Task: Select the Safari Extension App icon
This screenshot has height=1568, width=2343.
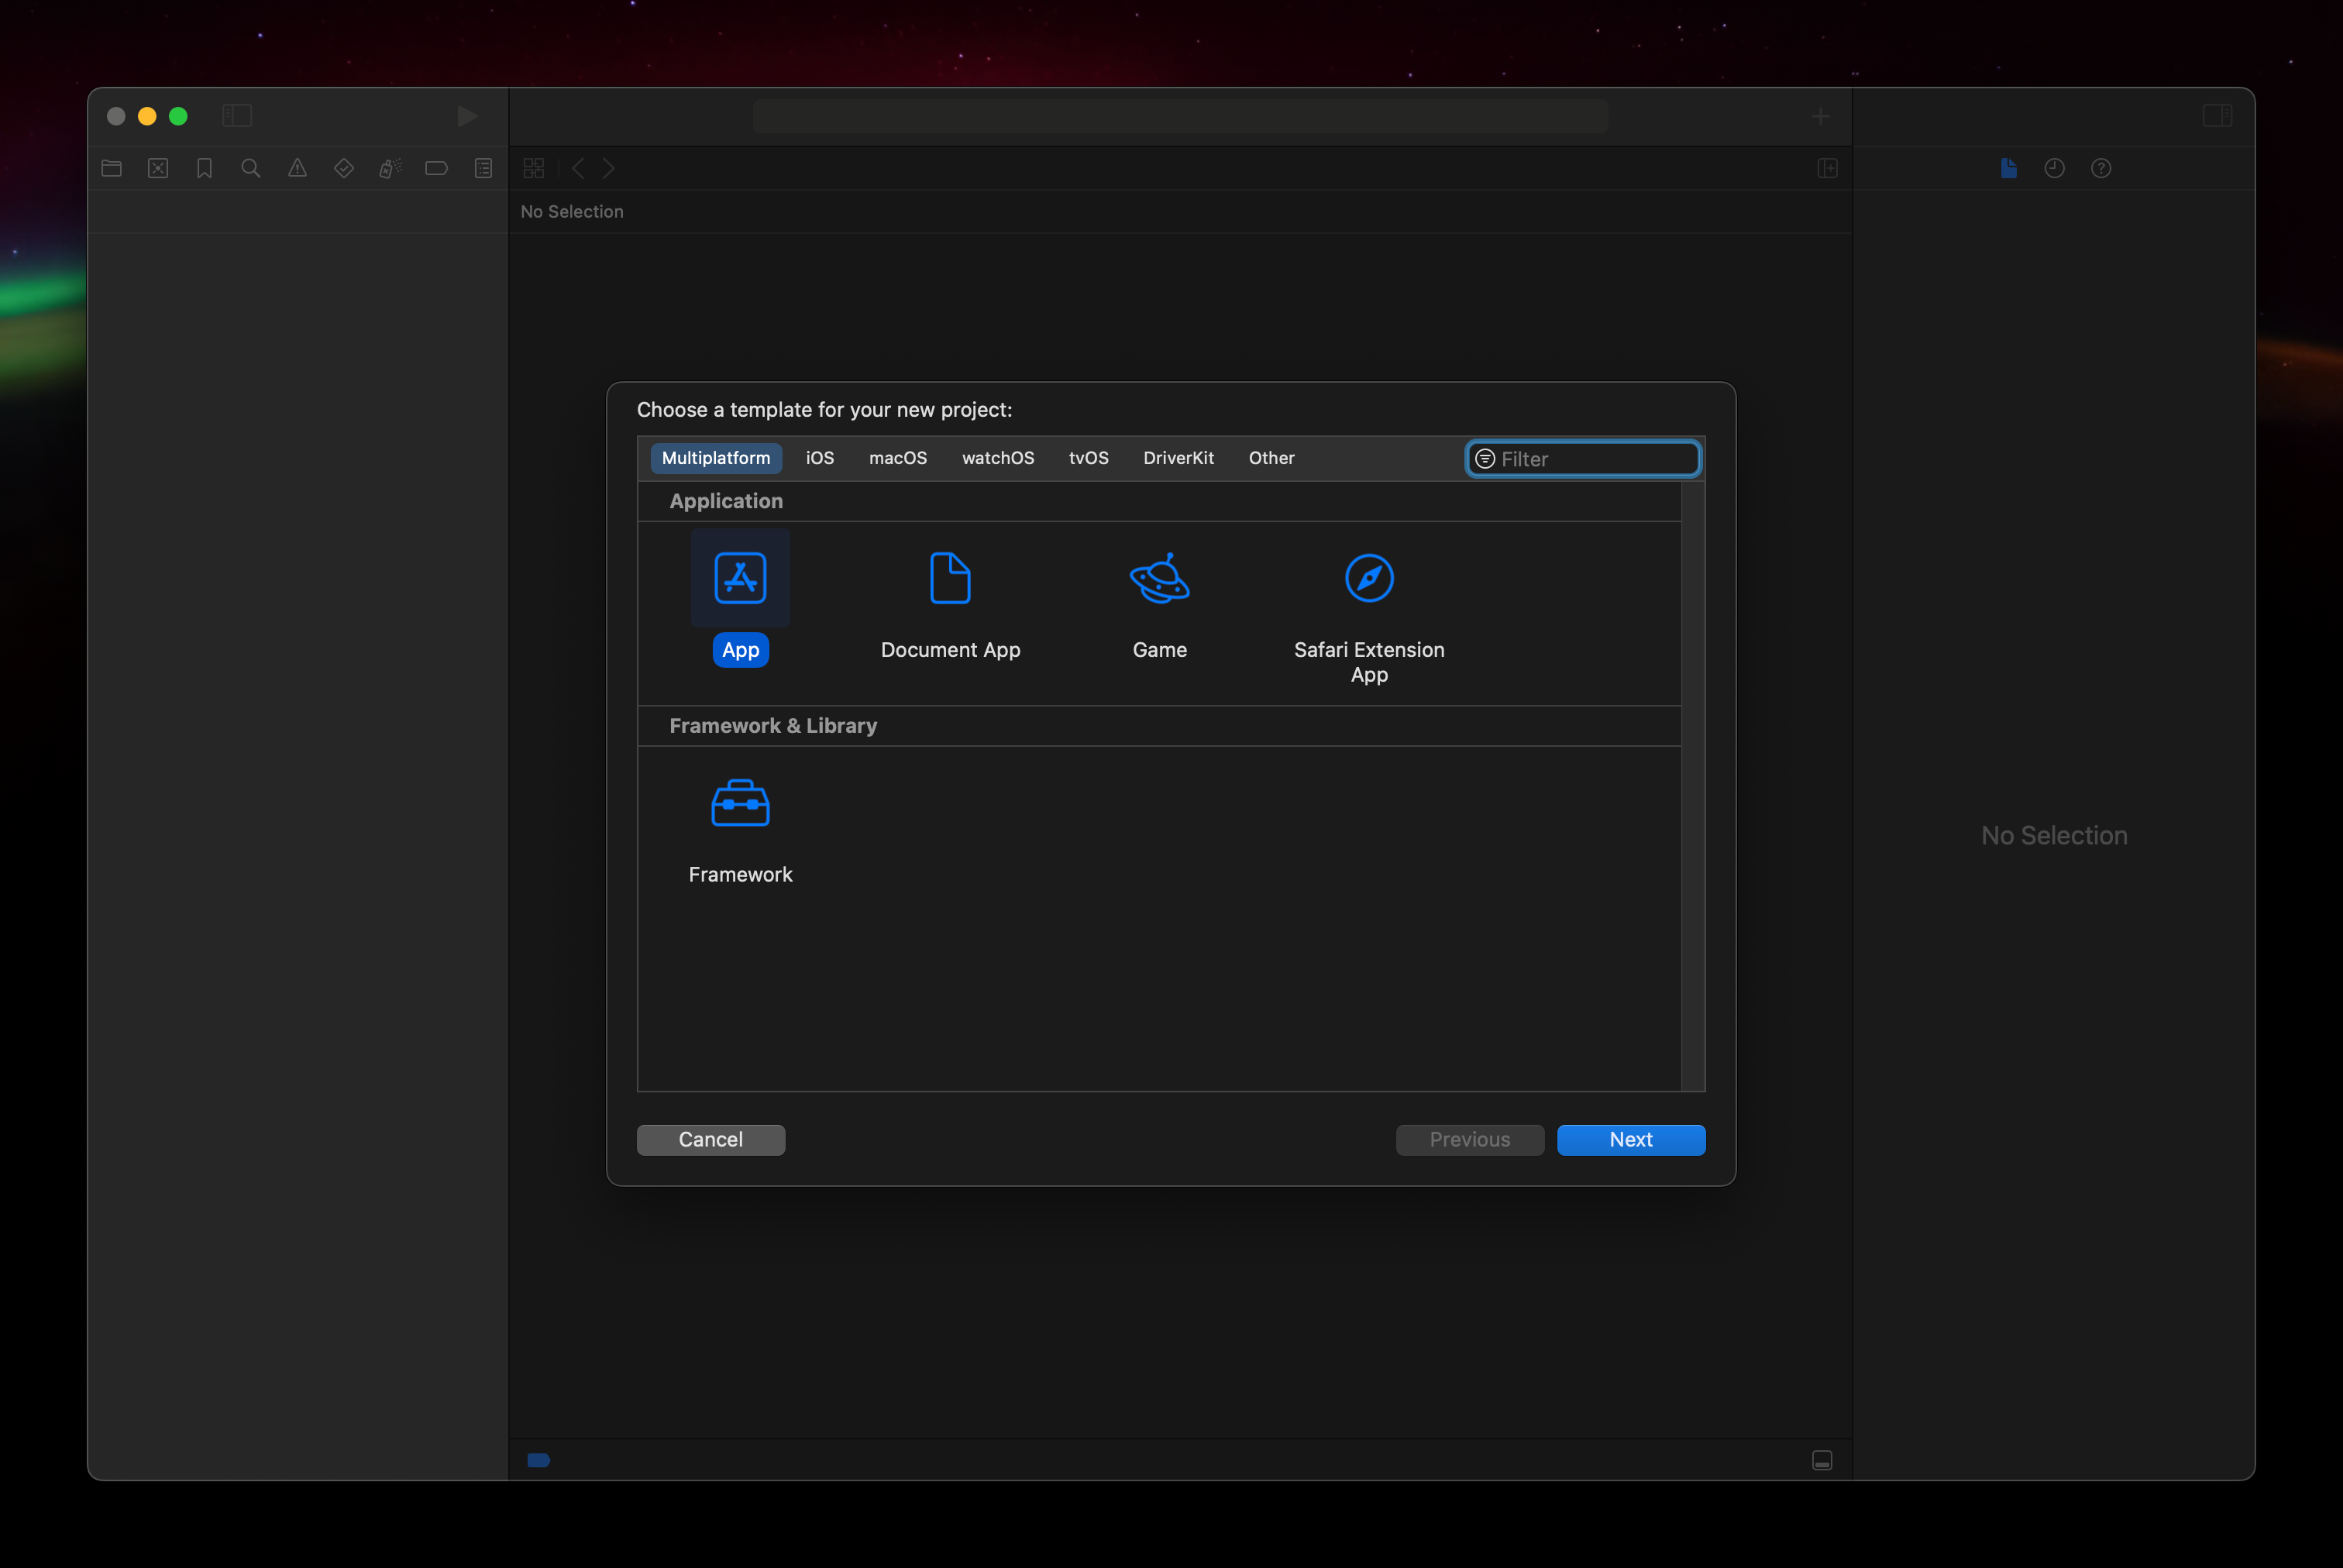Action: 1368,576
